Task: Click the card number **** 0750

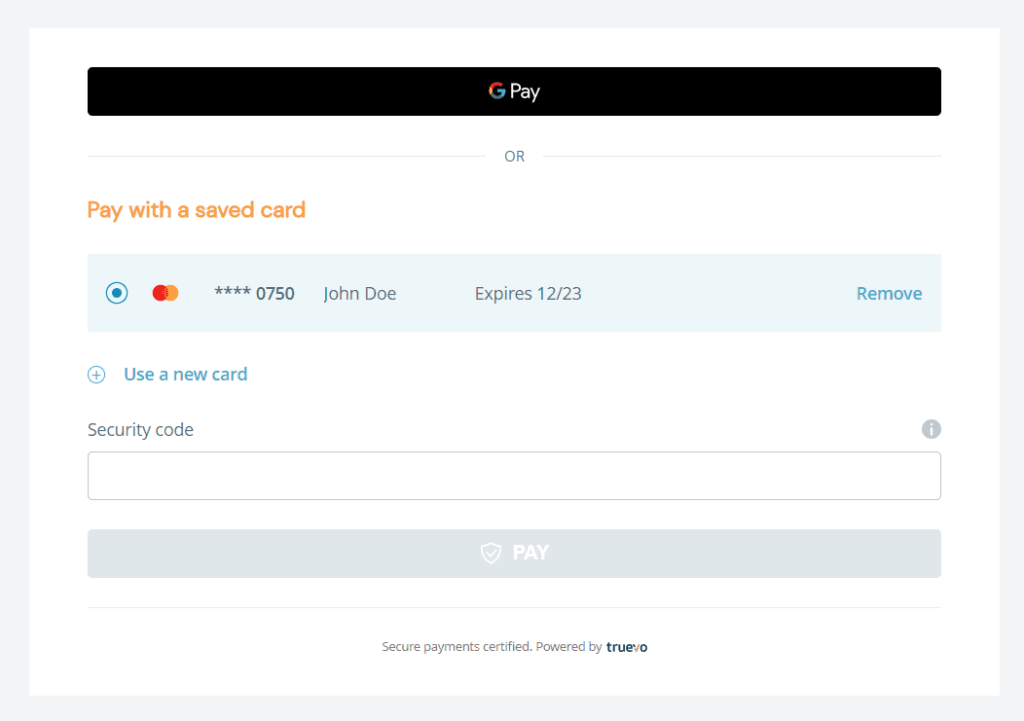Action: (254, 293)
